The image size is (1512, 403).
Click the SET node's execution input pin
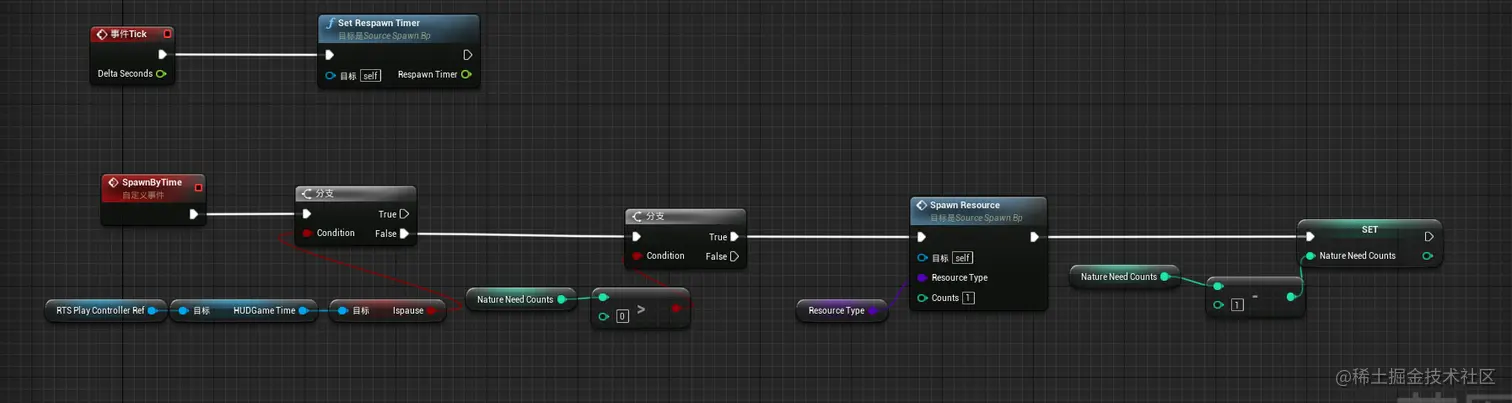click(x=1309, y=237)
